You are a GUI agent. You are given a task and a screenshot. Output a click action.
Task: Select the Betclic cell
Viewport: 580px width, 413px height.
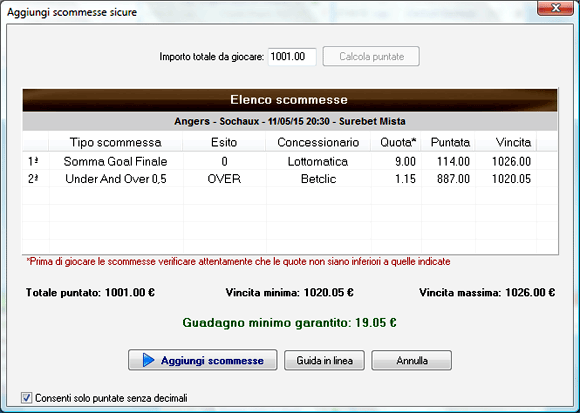pos(318,179)
